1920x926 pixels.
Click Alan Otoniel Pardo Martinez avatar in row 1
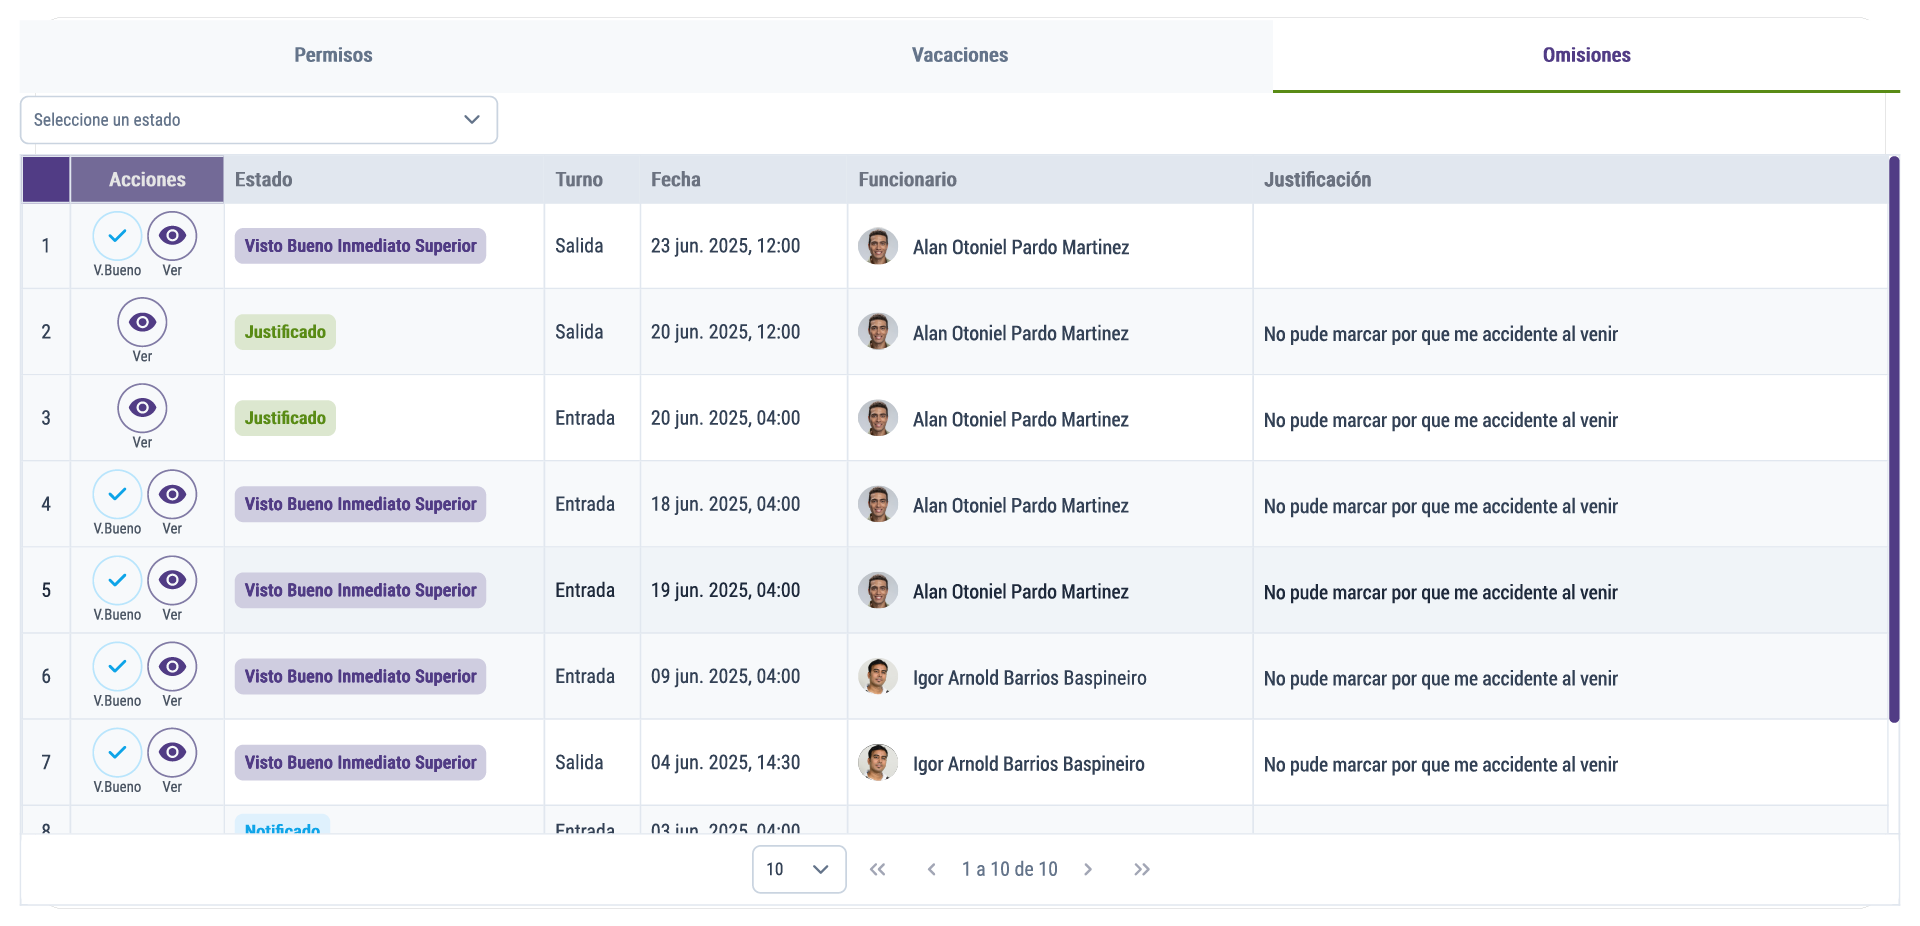(877, 246)
